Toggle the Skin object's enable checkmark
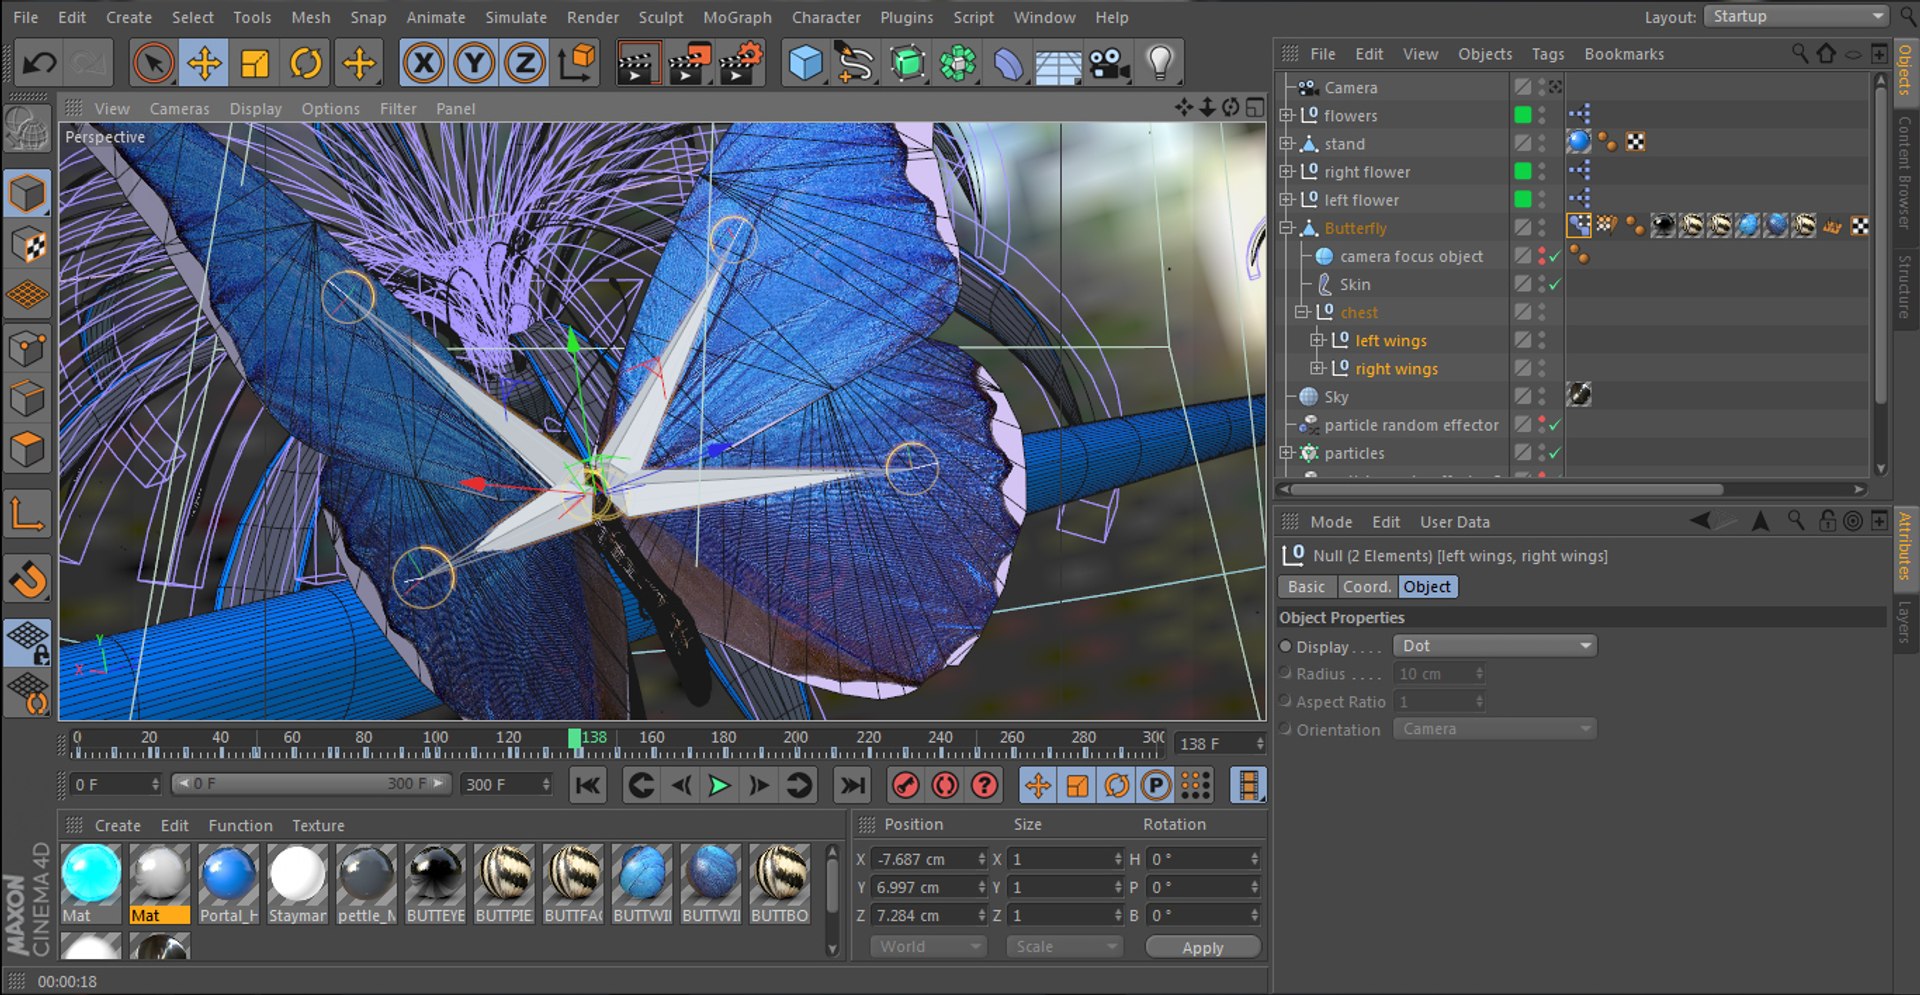Image resolution: width=1920 pixels, height=995 pixels. (x=1555, y=285)
